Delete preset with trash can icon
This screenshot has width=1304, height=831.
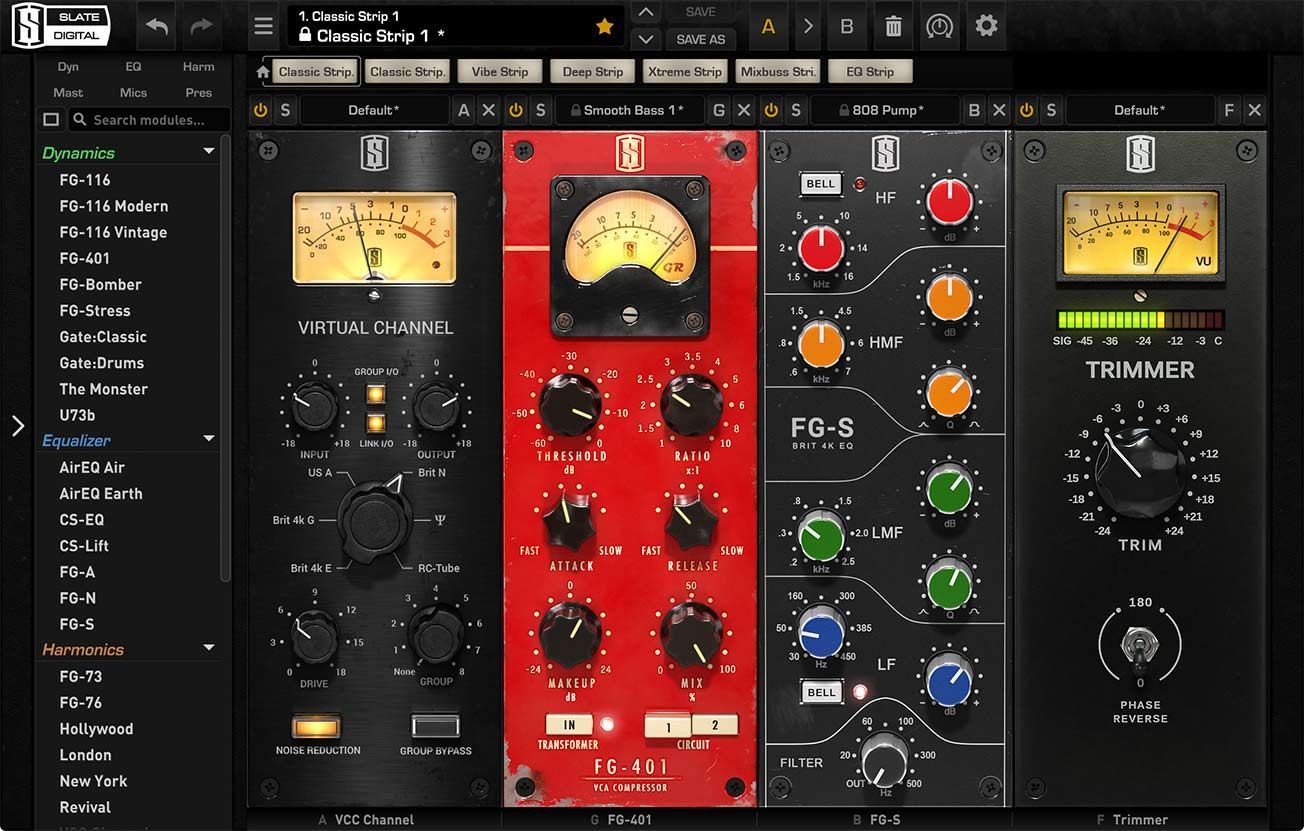(893, 27)
